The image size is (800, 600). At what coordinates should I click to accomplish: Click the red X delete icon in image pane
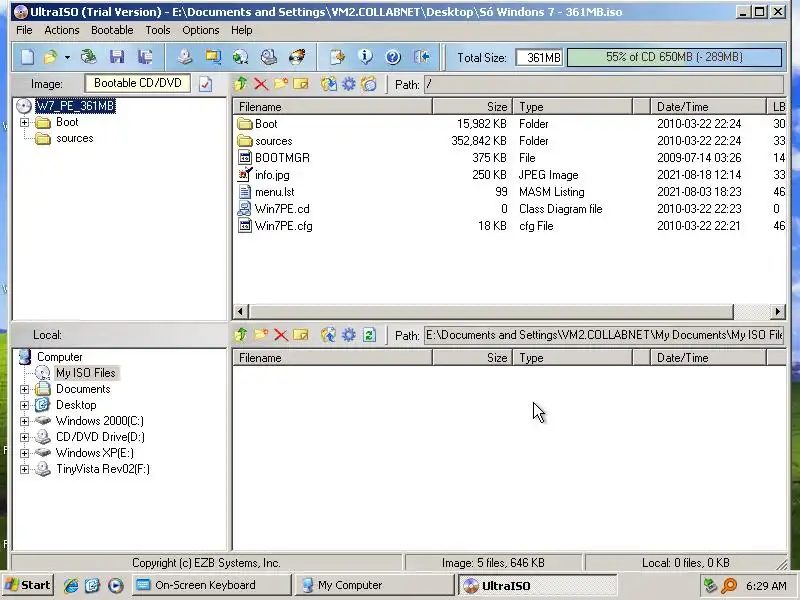(x=261, y=84)
